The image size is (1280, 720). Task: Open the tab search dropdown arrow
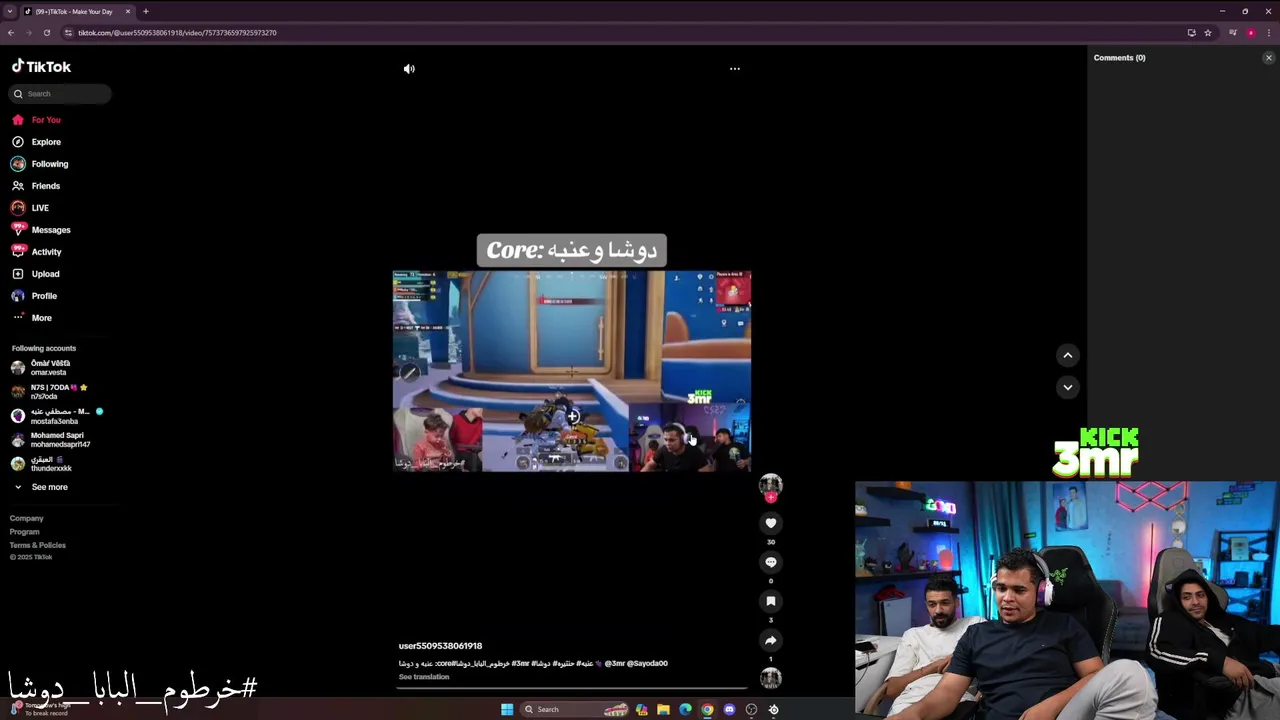point(10,12)
